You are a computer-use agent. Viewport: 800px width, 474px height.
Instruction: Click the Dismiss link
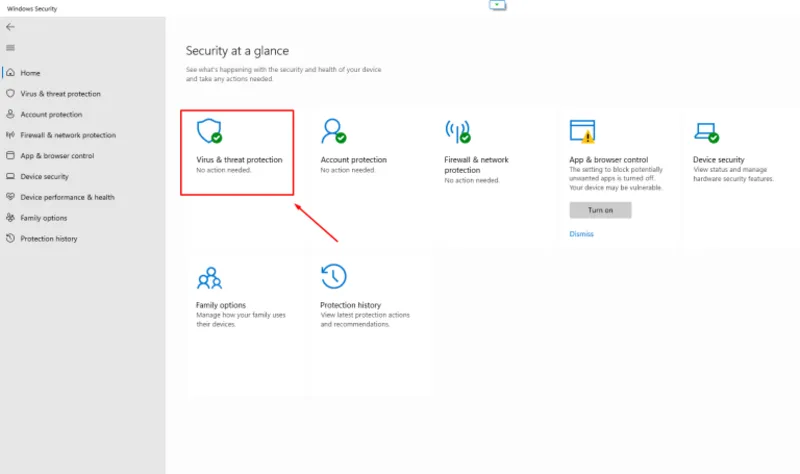581,234
